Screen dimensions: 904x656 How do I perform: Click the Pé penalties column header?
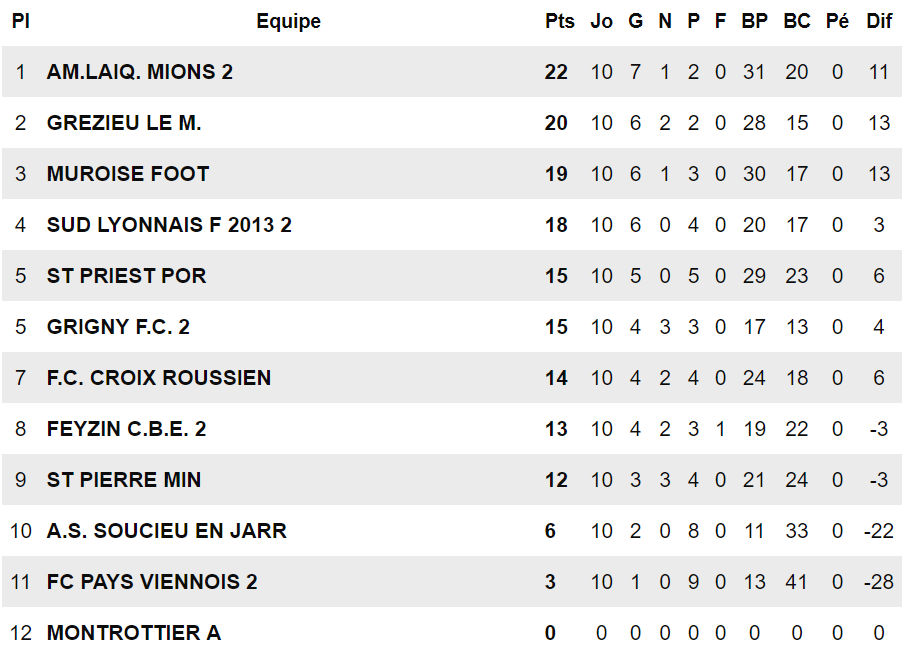click(837, 21)
